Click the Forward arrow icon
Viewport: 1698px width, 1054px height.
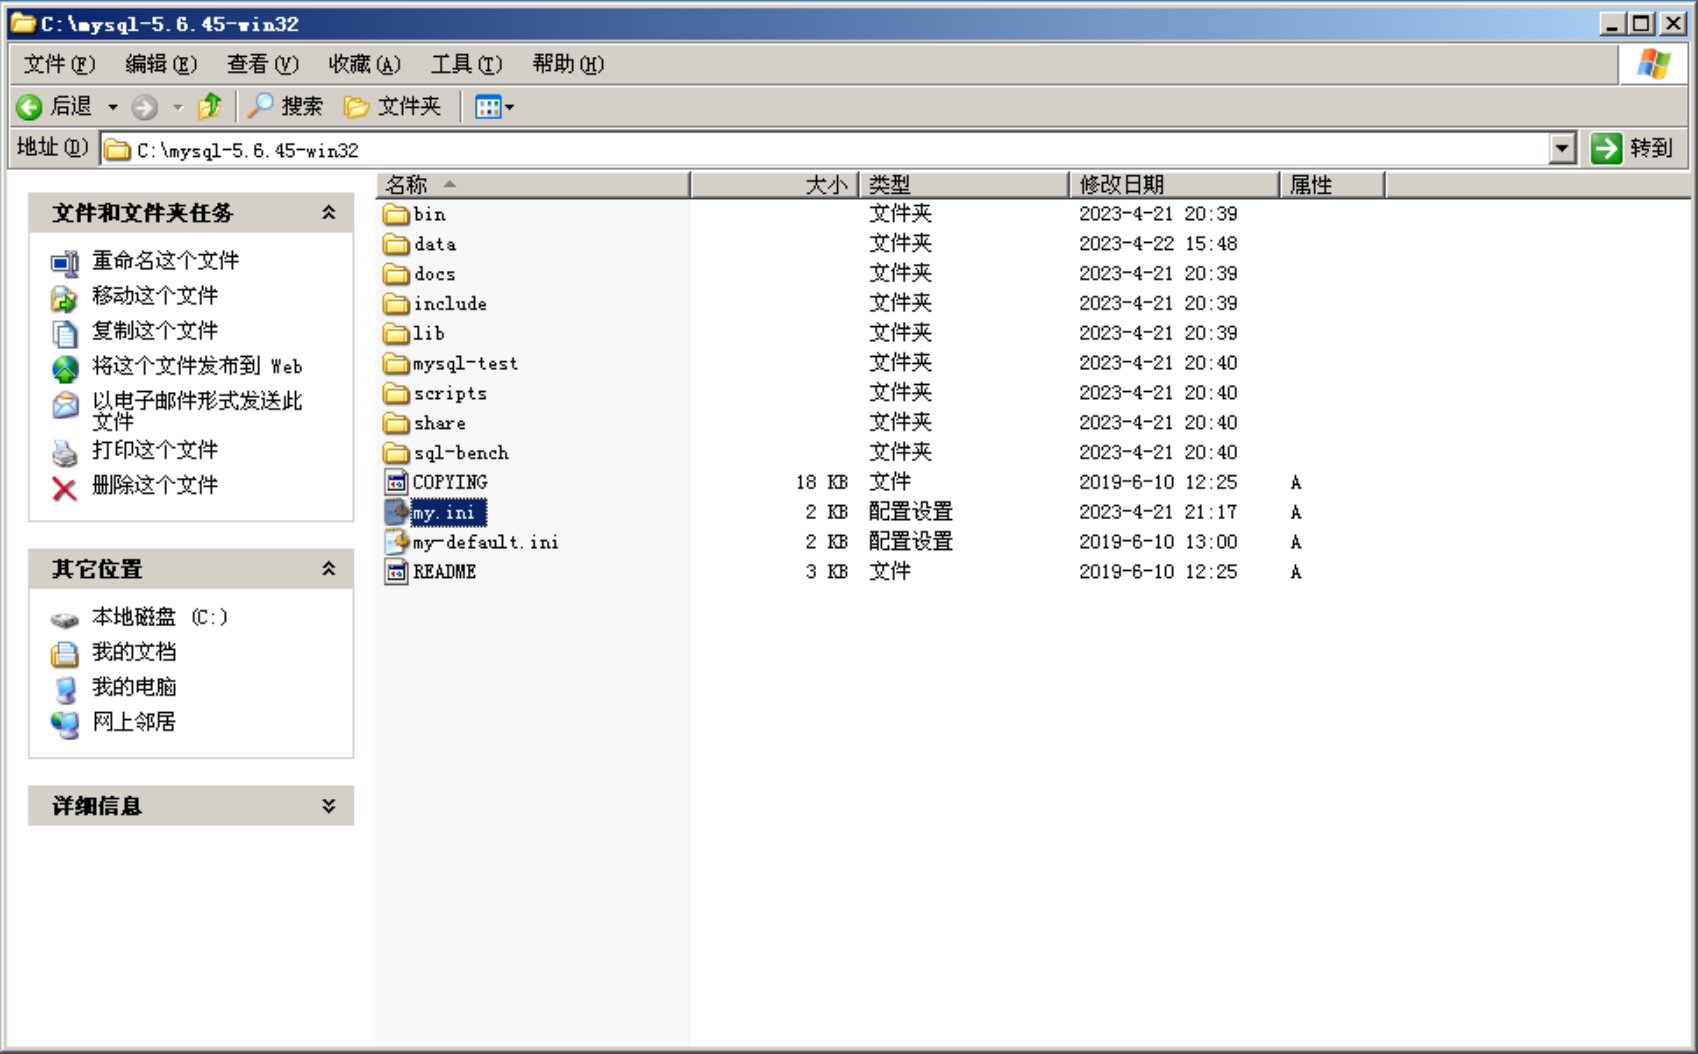145,106
